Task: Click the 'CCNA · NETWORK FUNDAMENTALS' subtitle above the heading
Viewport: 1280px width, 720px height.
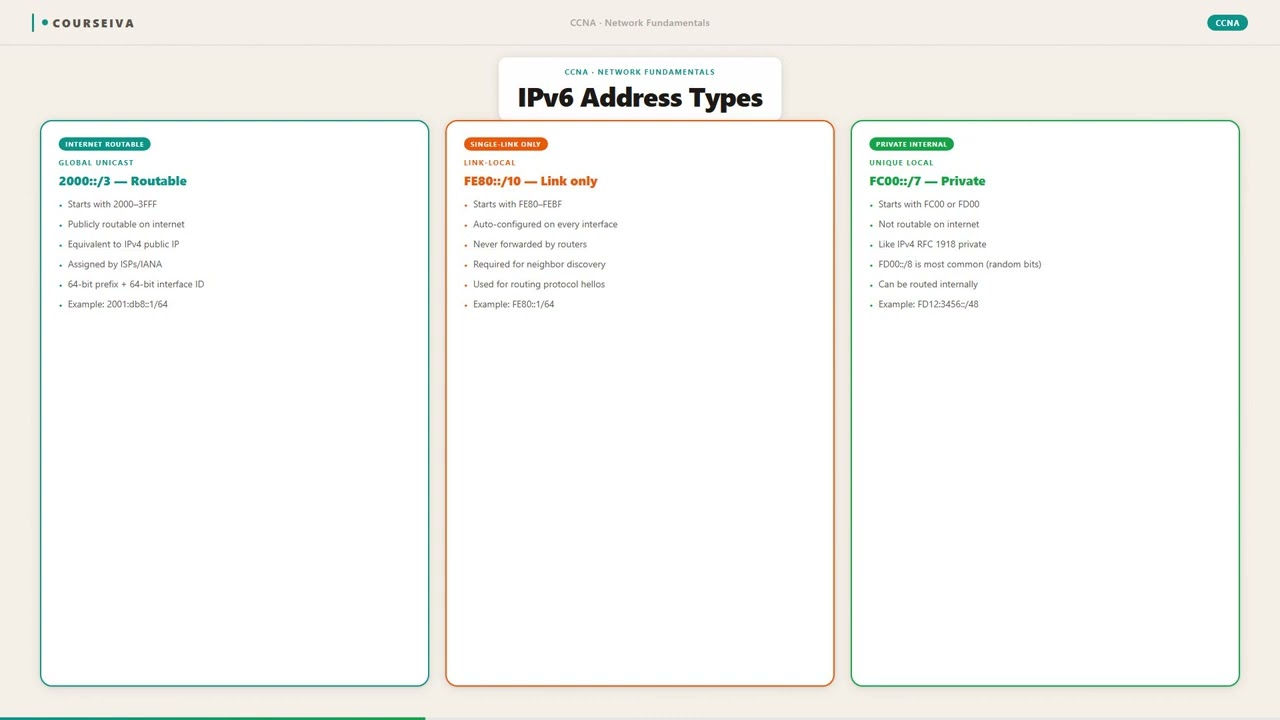Action: coord(640,72)
